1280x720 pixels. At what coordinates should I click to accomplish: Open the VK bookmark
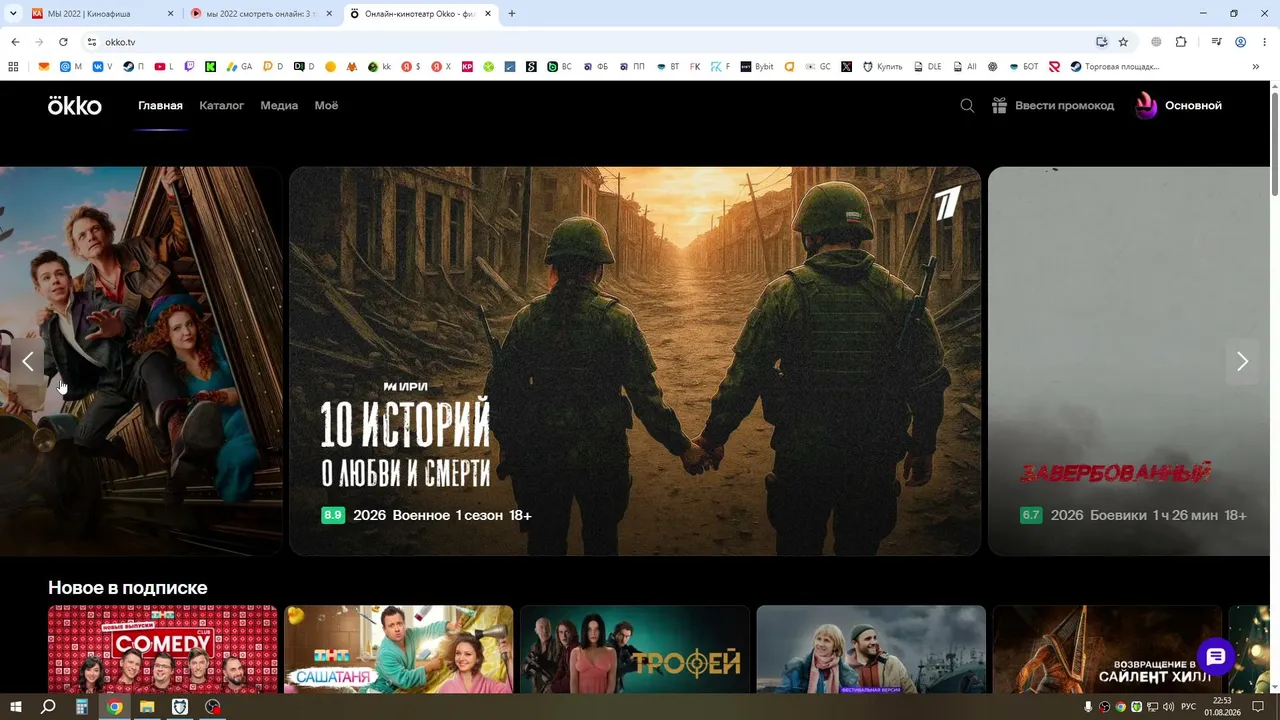click(x=103, y=67)
